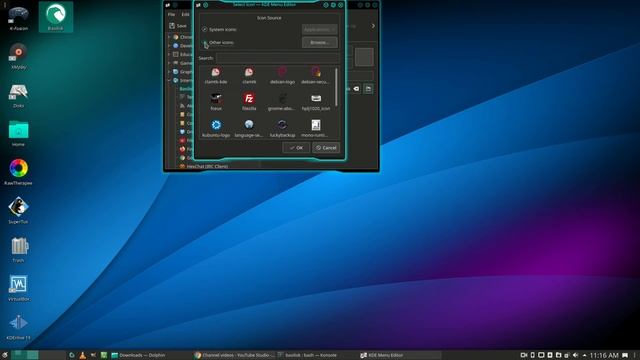This screenshot has height=360, width=640.
Task: Choose the Other icons radio button
Action: tap(218, 42)
